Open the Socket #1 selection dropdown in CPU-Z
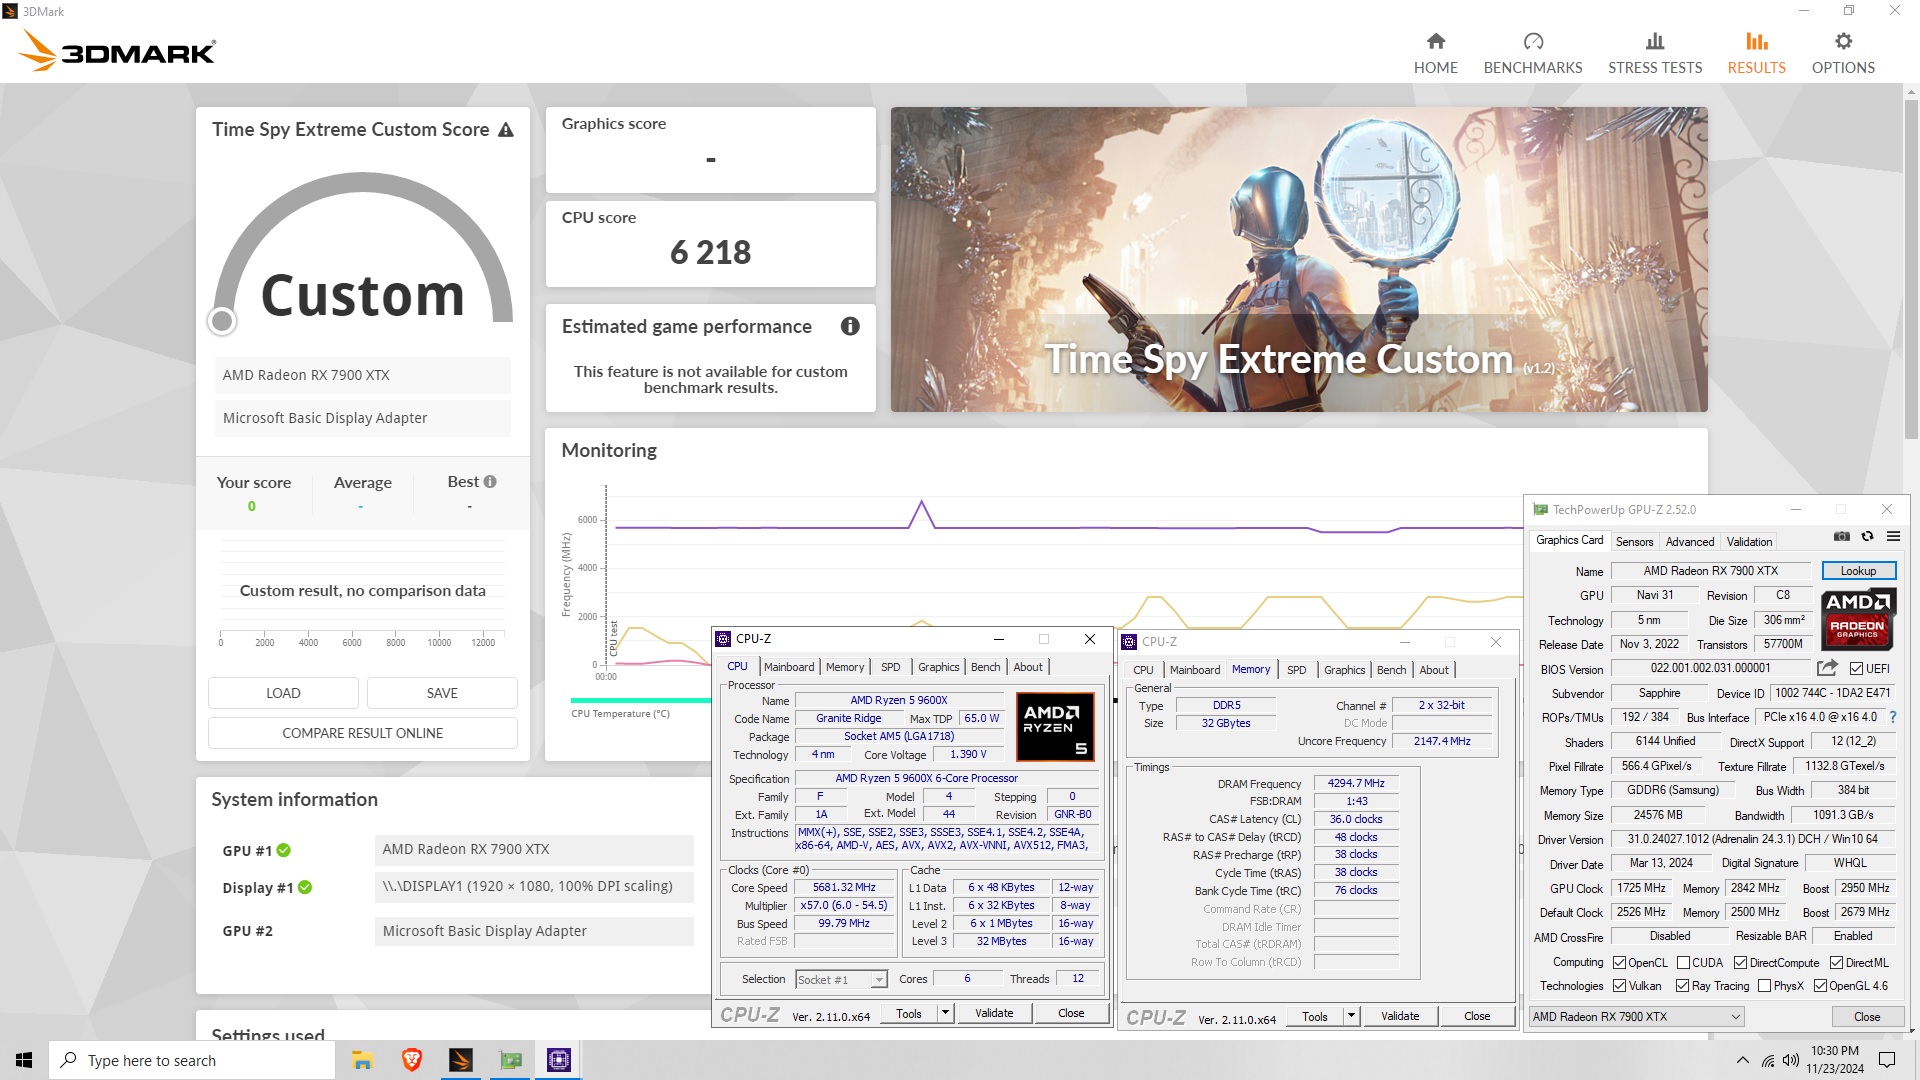The height and width of the screenshot is (1080, 1920). tap(841, 980)
